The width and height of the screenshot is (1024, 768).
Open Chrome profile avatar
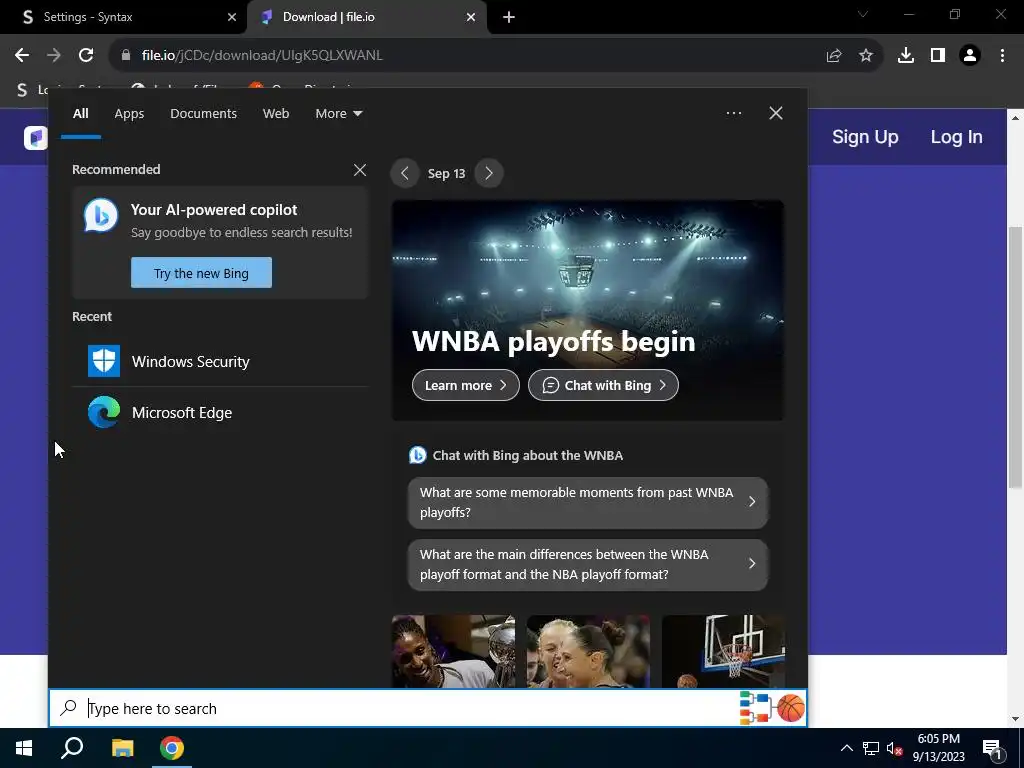point(970,56)
